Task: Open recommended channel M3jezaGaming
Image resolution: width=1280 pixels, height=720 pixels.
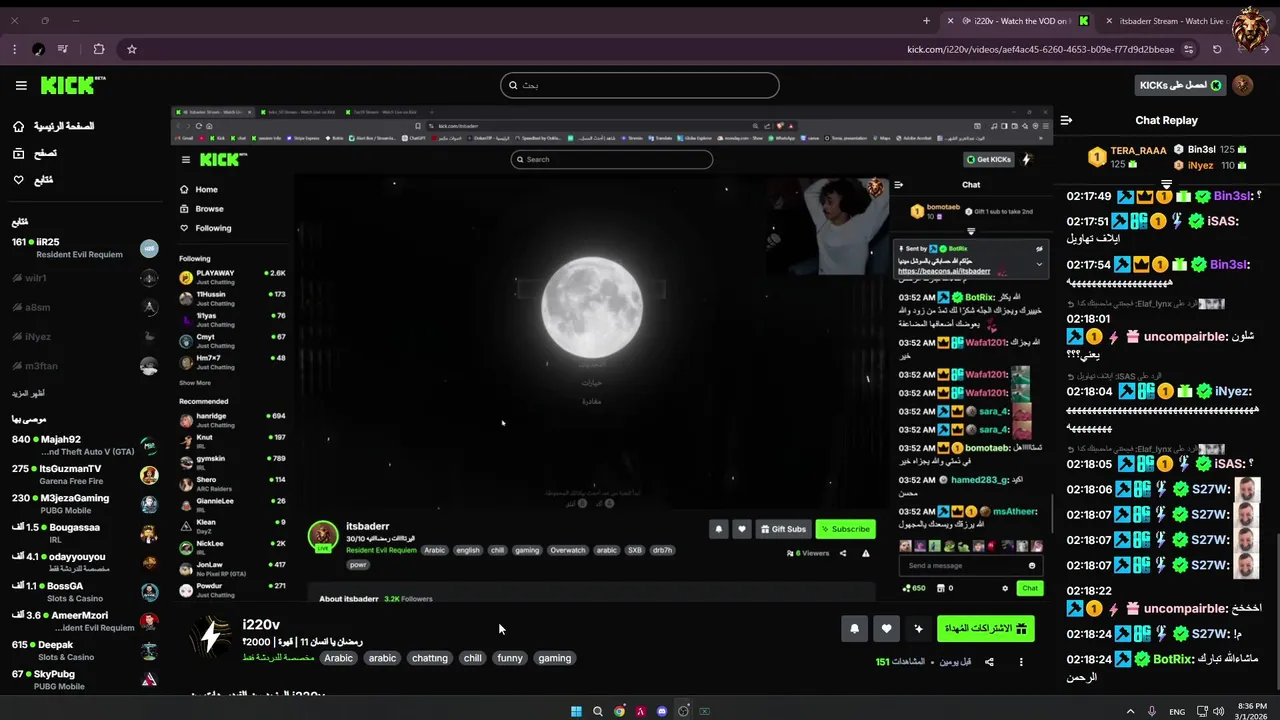Action: pyautogui.click(x=84, y=503)
